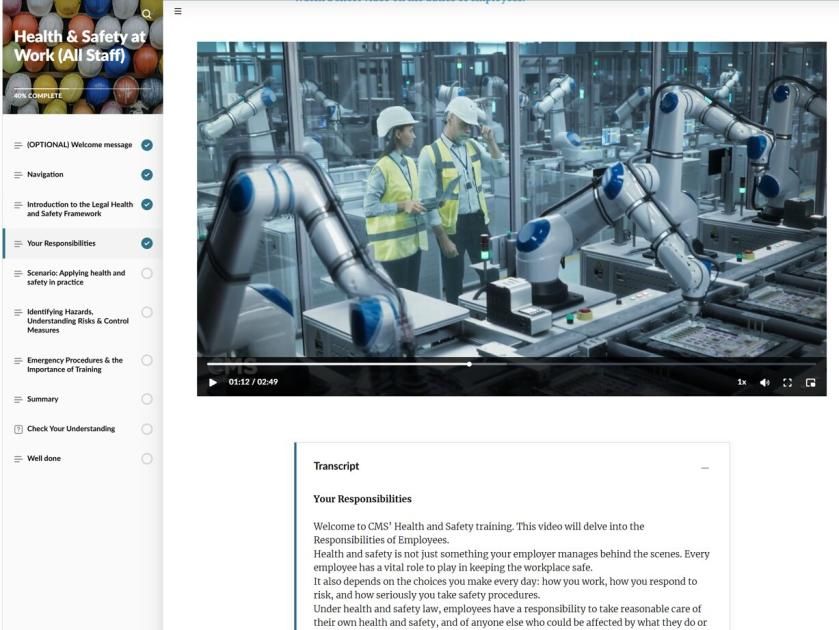
Task: Click the bold Your Responsibilities transcript heading
Action: pos(362,499)
